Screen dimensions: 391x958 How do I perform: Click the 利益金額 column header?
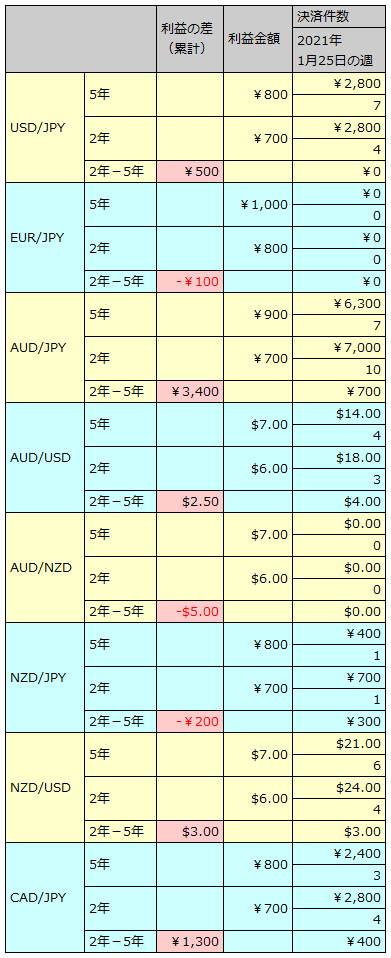pos(258,39)
